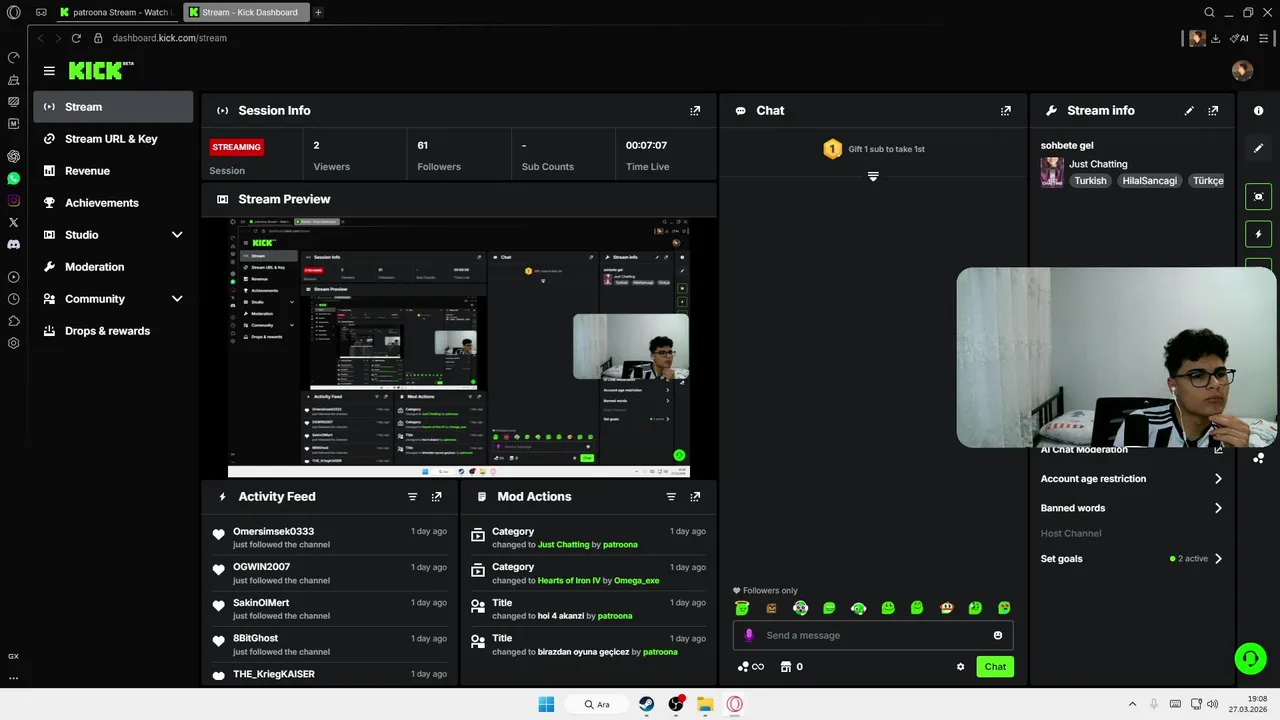
Task: Open AI Chat Moderation external link
Action: (x=1218, y=450)
